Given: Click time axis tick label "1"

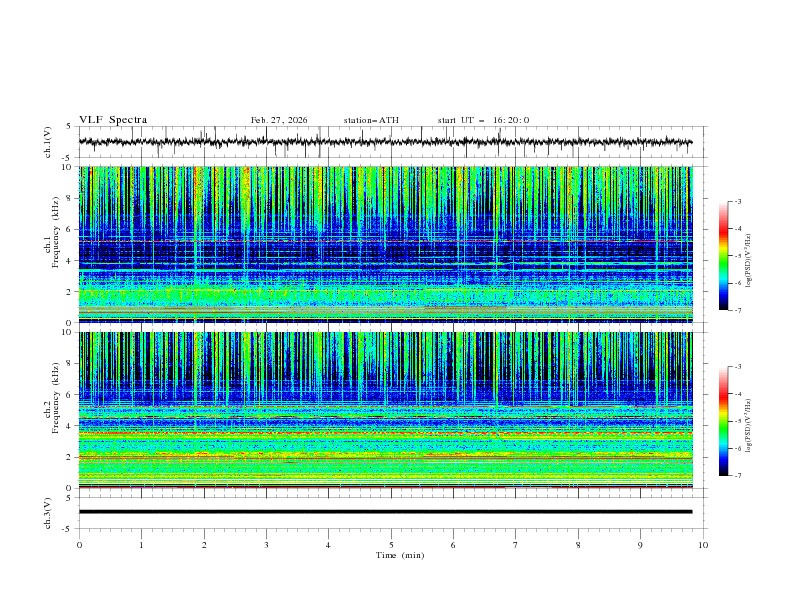Looking at the screenshot, I should coord(141,545).
